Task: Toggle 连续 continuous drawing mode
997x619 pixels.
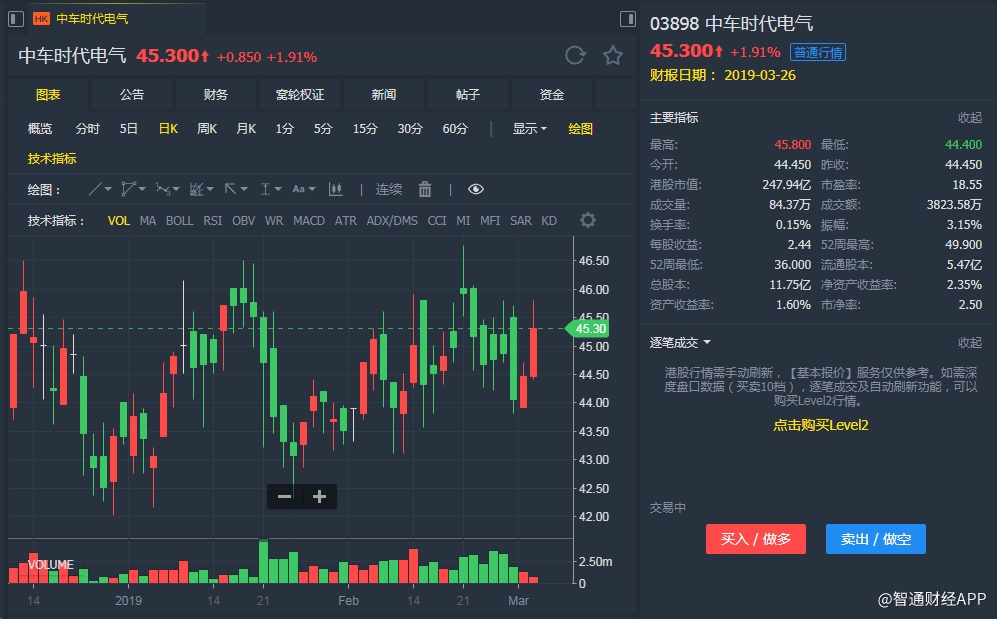Action: 388,189
